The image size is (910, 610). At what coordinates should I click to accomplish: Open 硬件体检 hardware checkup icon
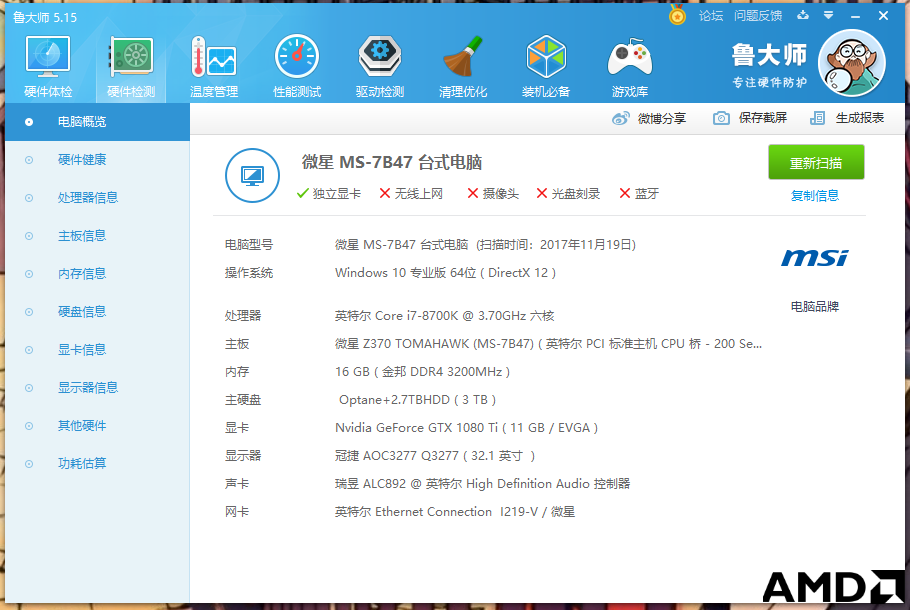48,66
